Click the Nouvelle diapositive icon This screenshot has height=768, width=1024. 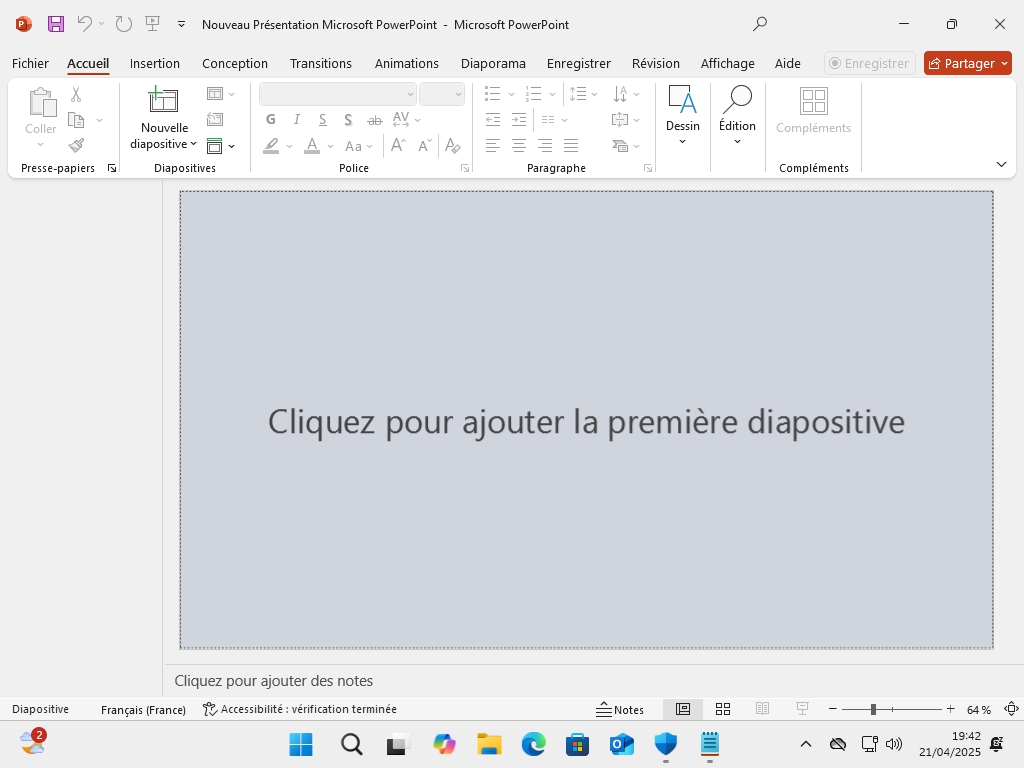click(x=163, y=100)
